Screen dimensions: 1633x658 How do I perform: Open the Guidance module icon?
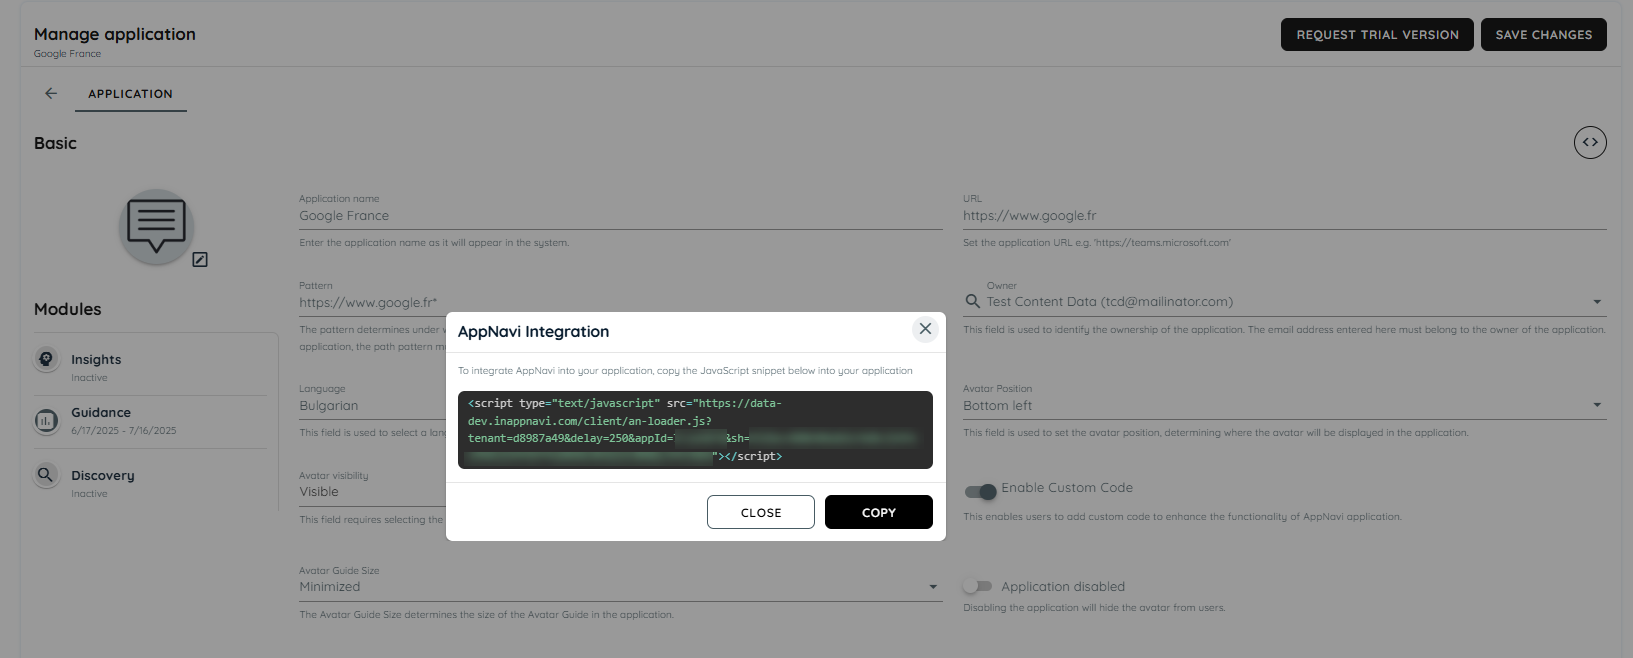[x=46, y=421]
